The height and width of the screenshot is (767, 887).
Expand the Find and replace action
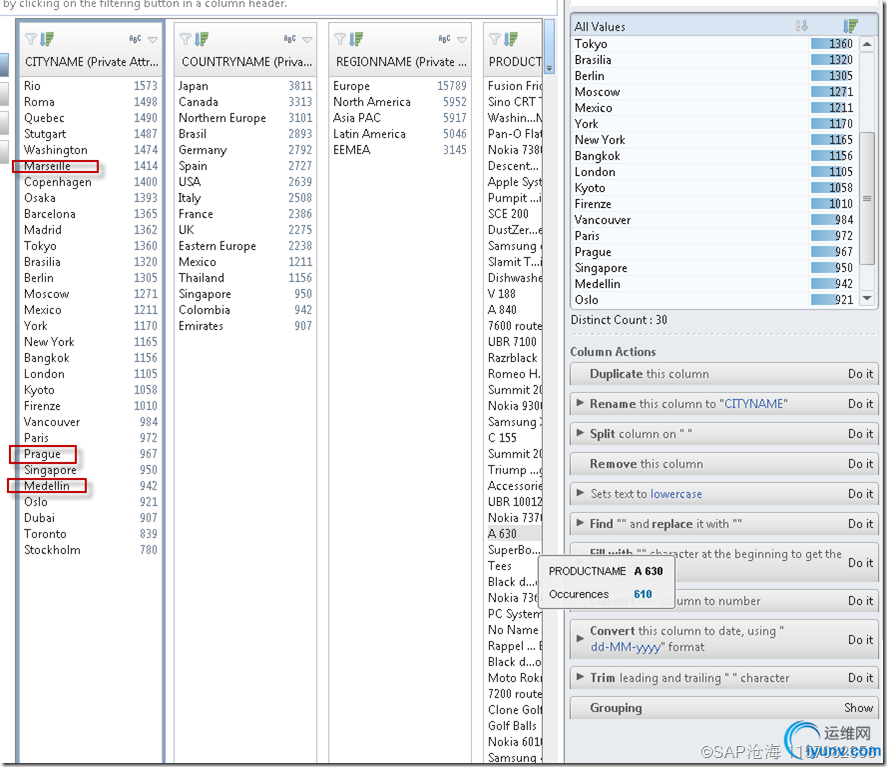pyautogui.click(x=580, y=523)
